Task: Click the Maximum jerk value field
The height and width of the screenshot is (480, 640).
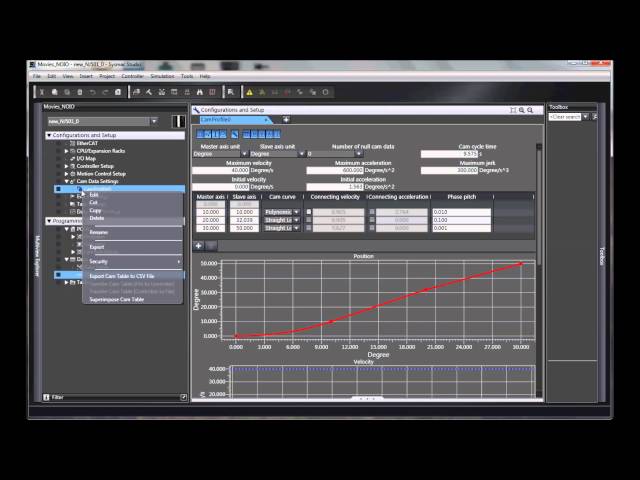Action: [x=449, y=170]
